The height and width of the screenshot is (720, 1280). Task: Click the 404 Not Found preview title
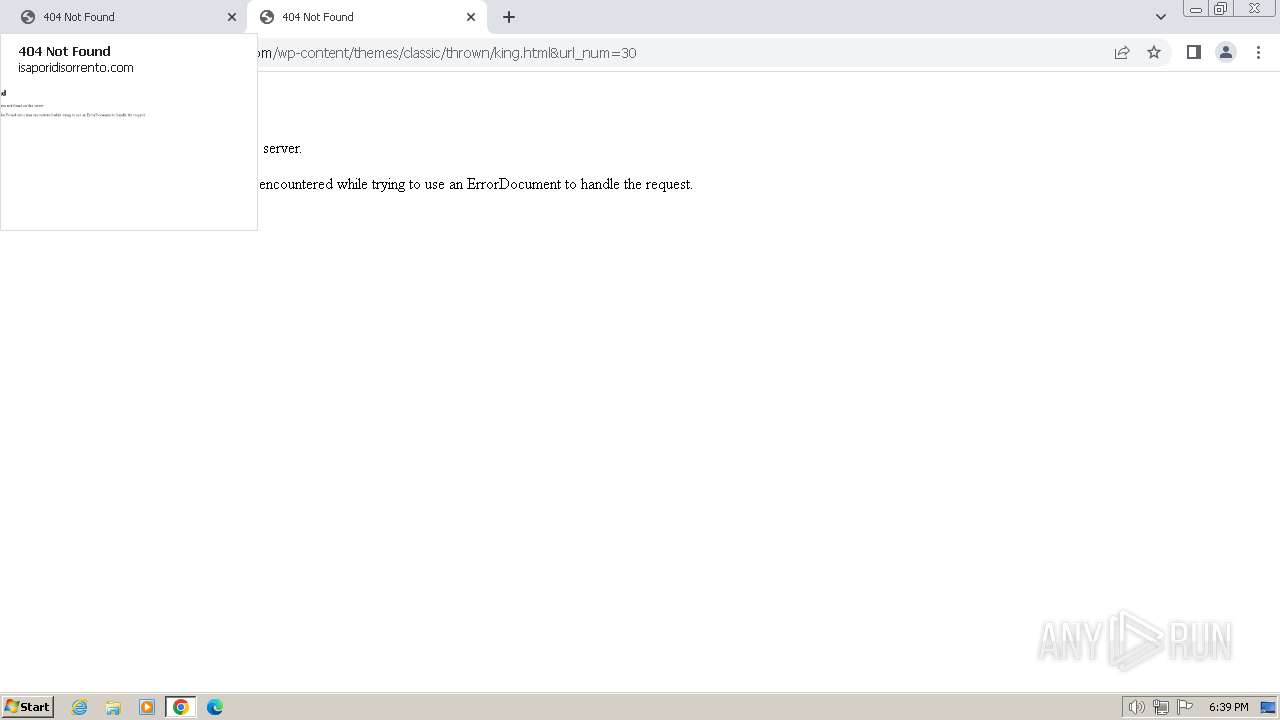[x=65, y=51]
